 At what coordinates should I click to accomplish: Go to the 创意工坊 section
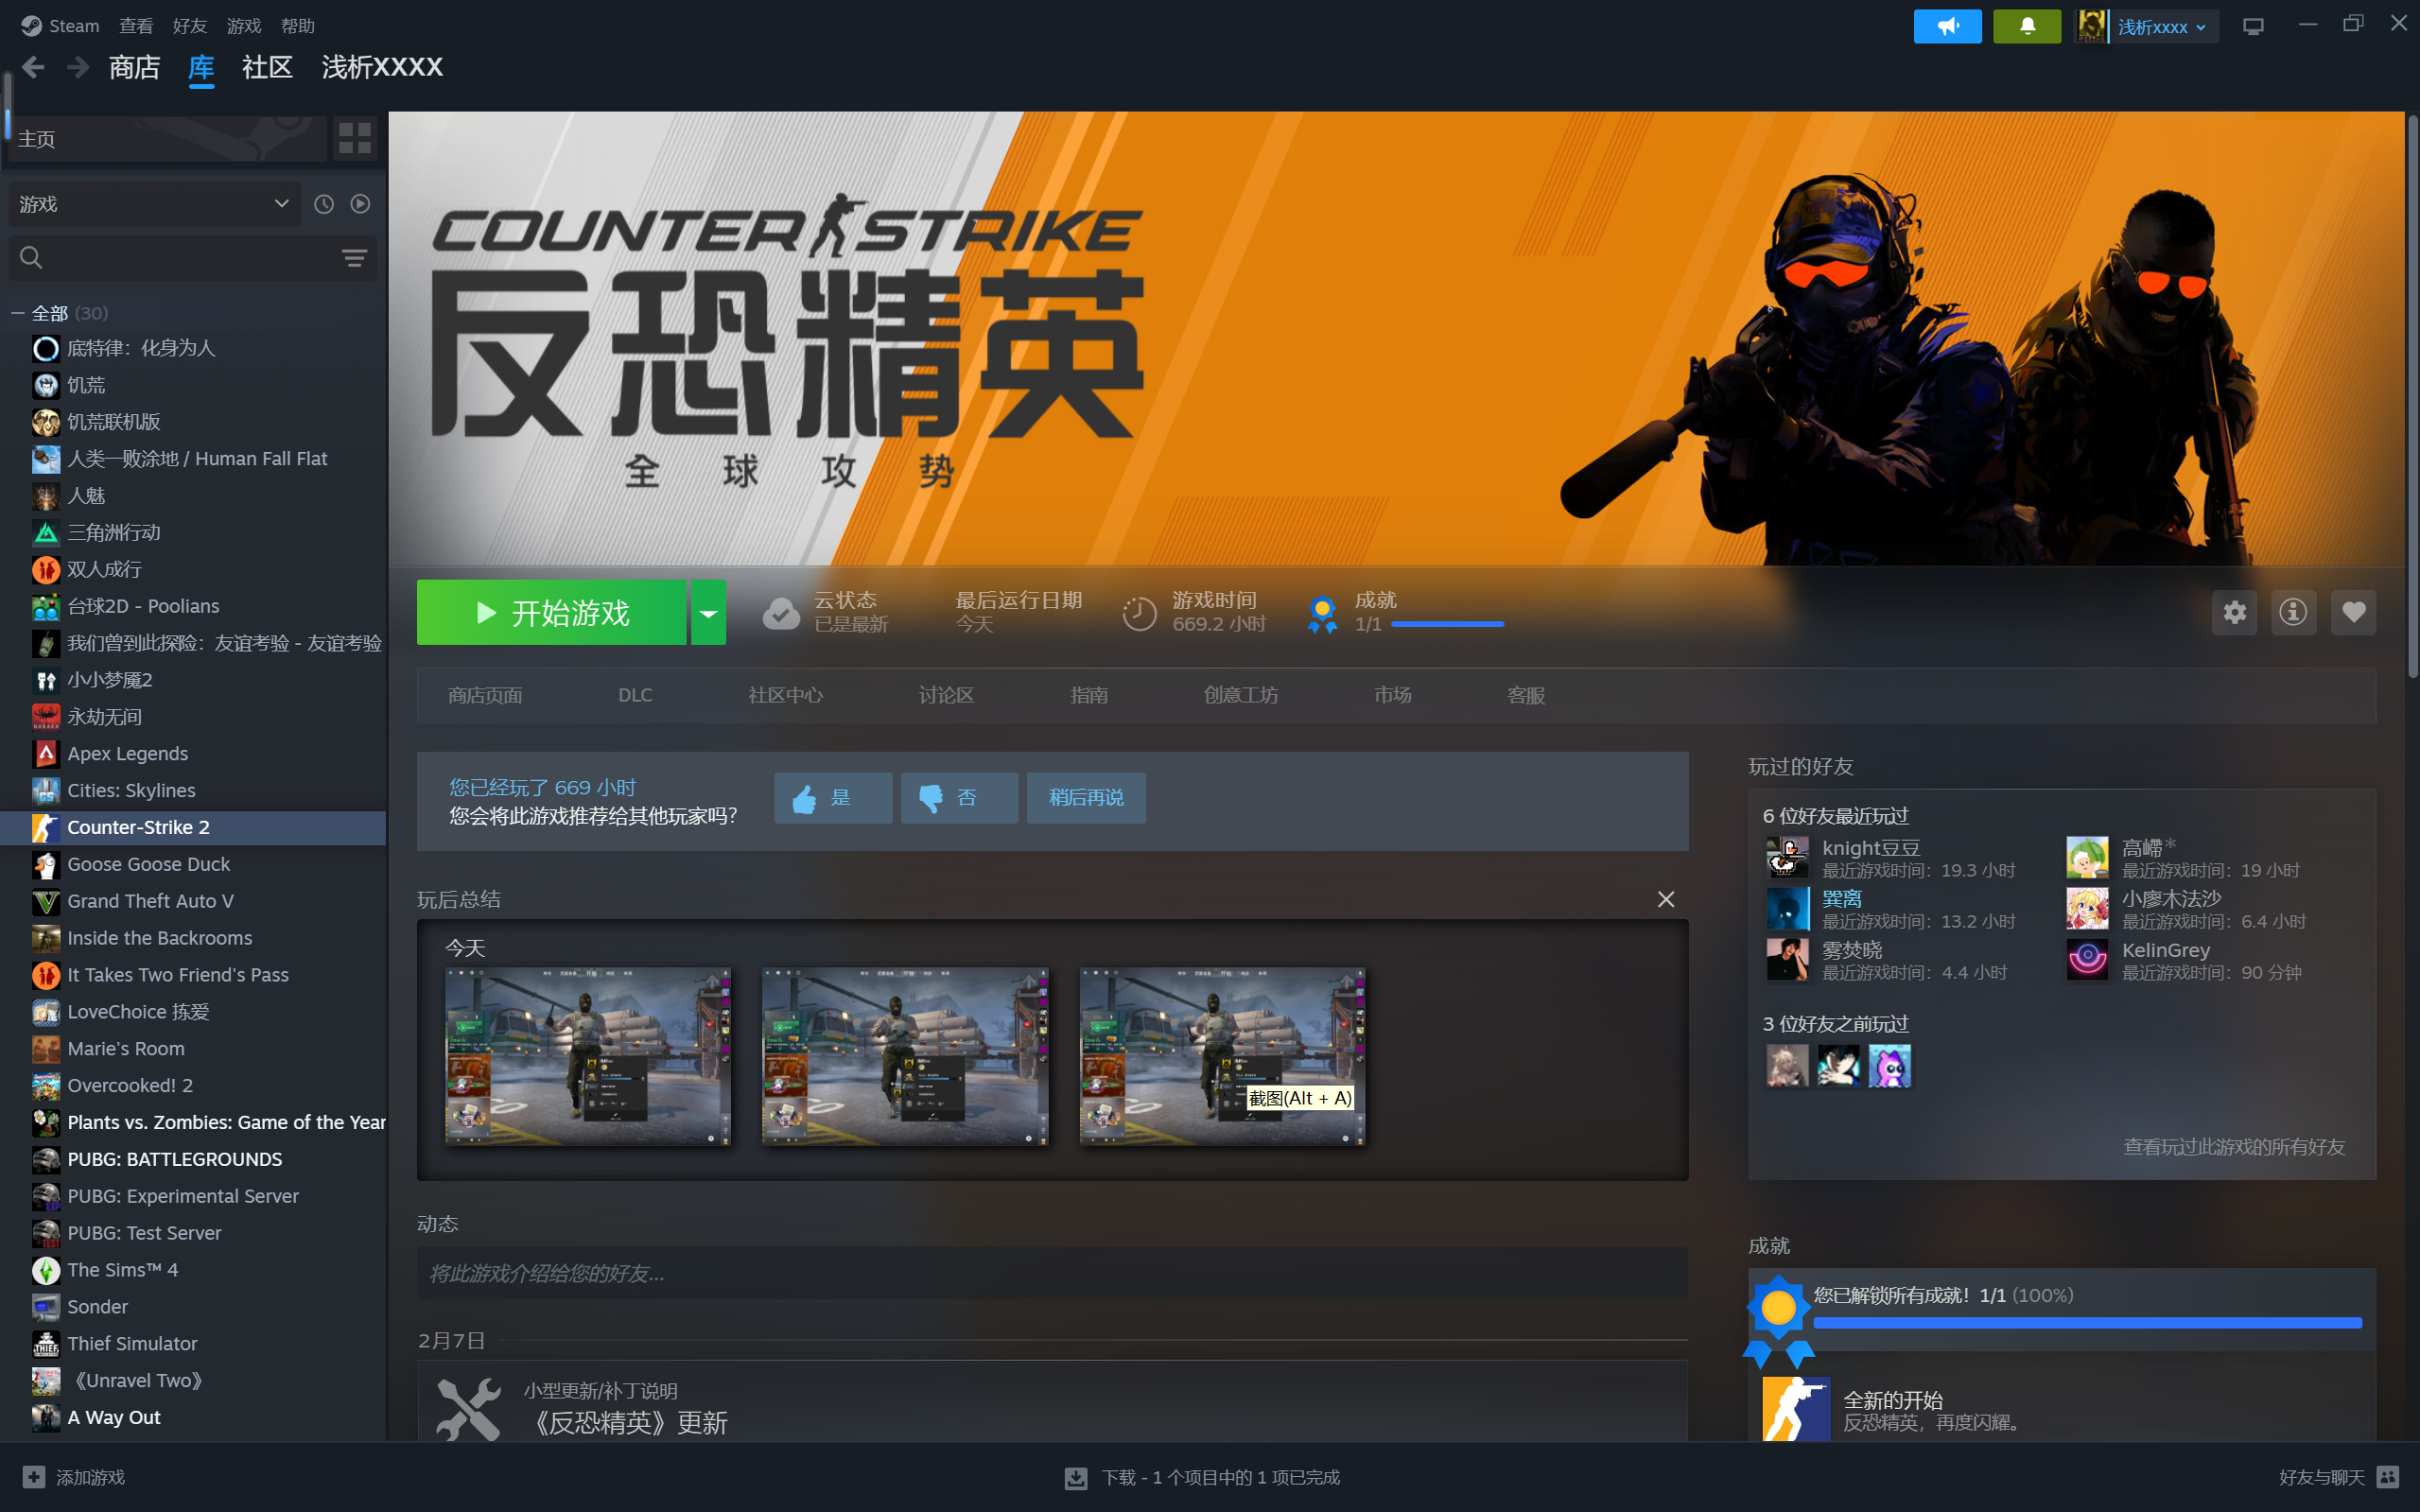(1241, 695)
